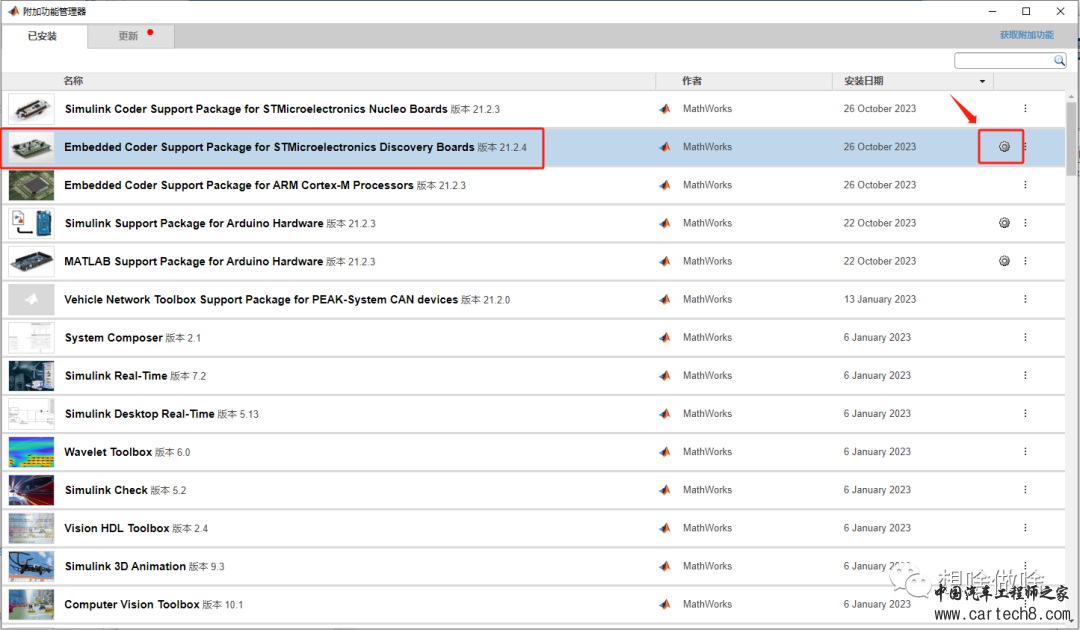Screen dimensions: 1080x630
Task: Click thumbnail of MATLAB Arduino Hardware package
Action: click(x=31, y=261)
